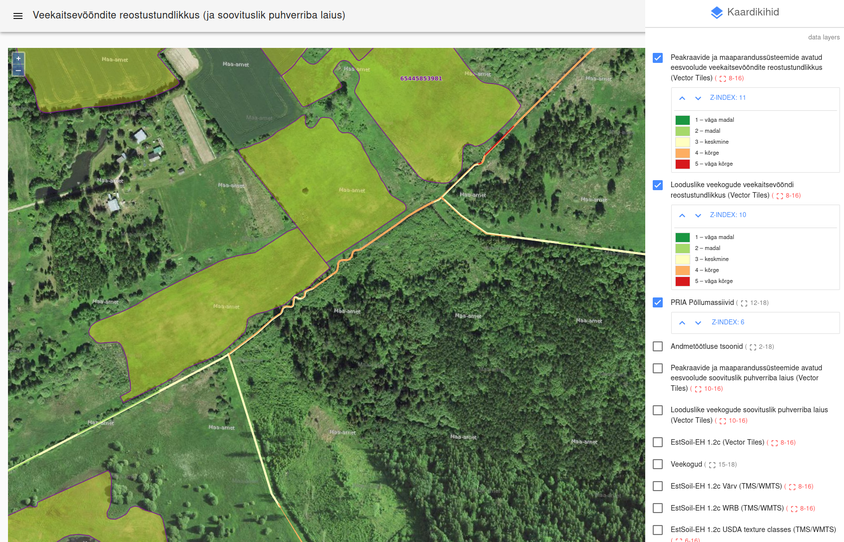844x542 pixels.
Task: Open the hamburger menu
Action: click(17, 16)
